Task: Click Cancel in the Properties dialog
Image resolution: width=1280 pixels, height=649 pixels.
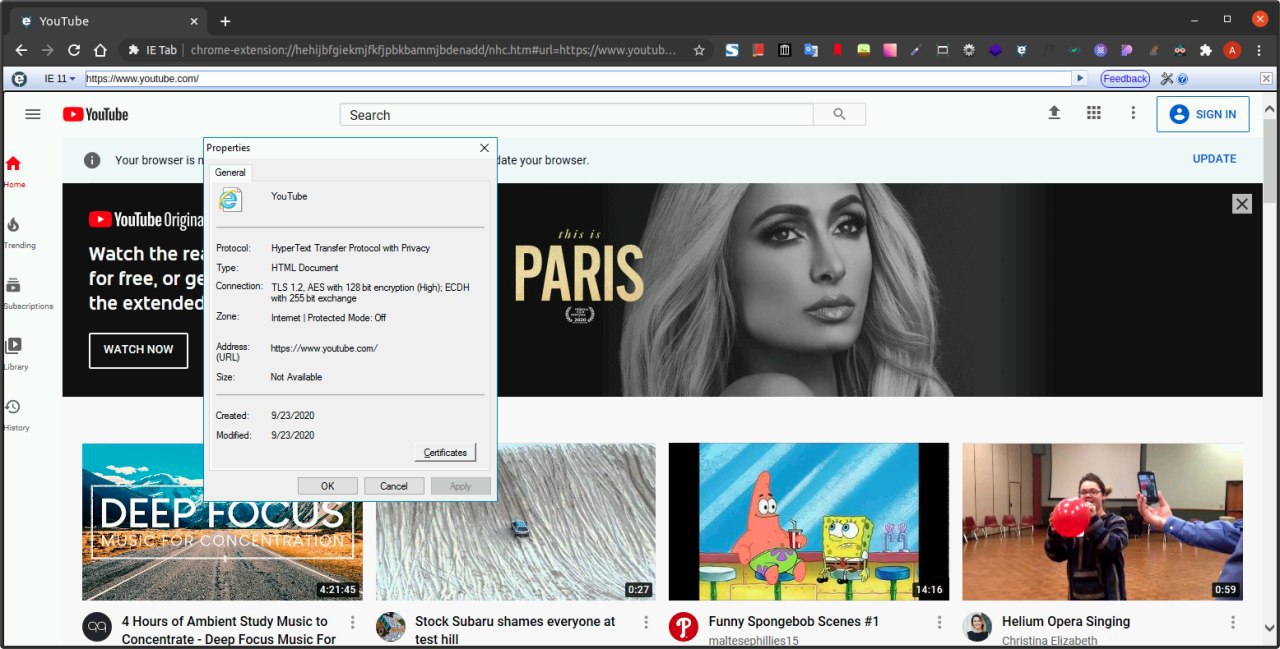Action: (393, 486)
